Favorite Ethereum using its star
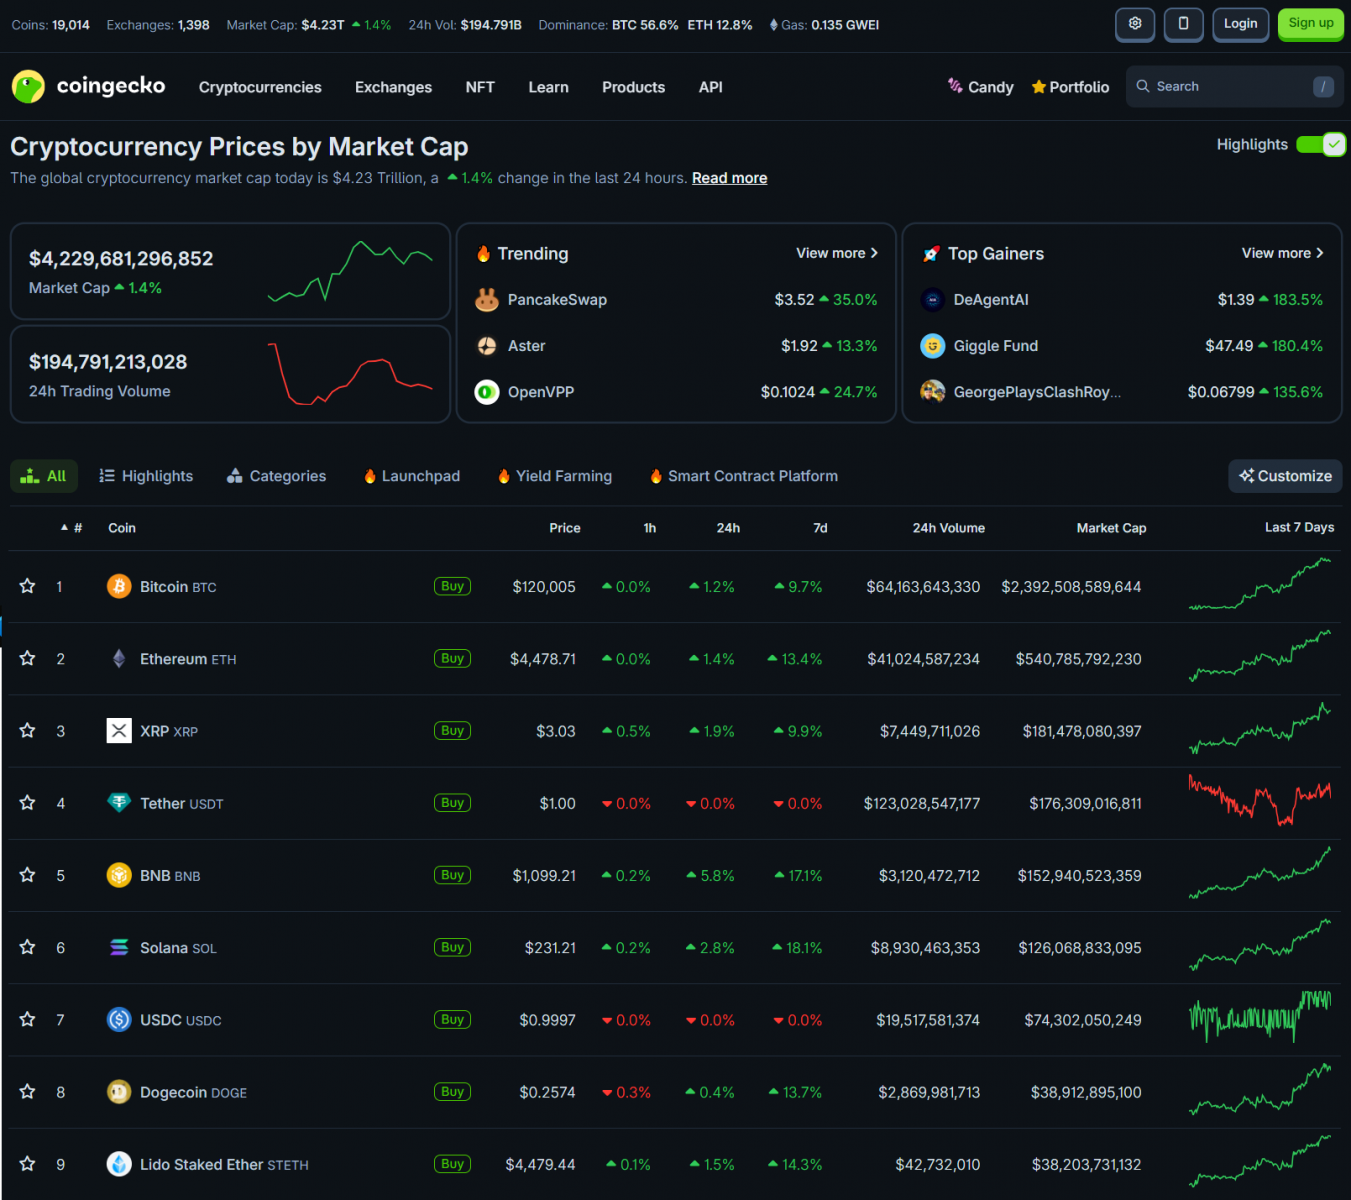 [27, 658]
